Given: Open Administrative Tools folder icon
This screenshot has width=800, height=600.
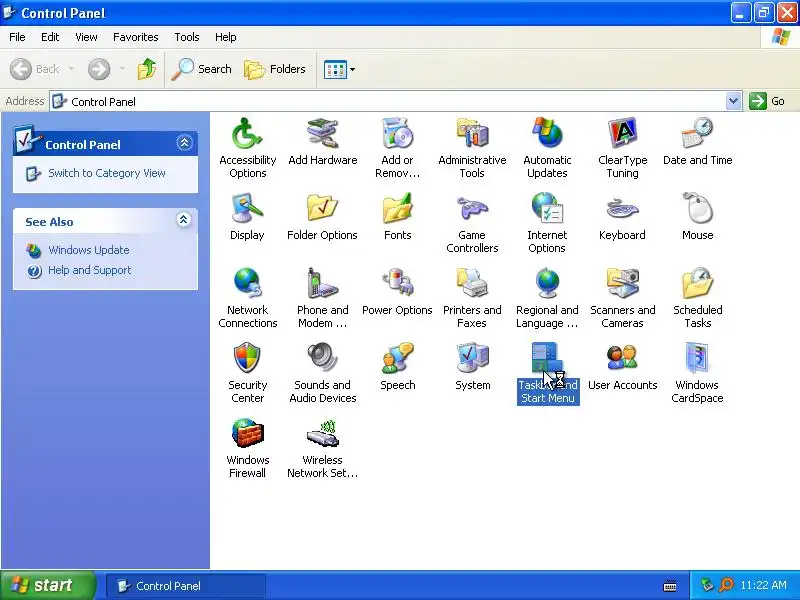Looking at the screenshot, I should (472, 134).
